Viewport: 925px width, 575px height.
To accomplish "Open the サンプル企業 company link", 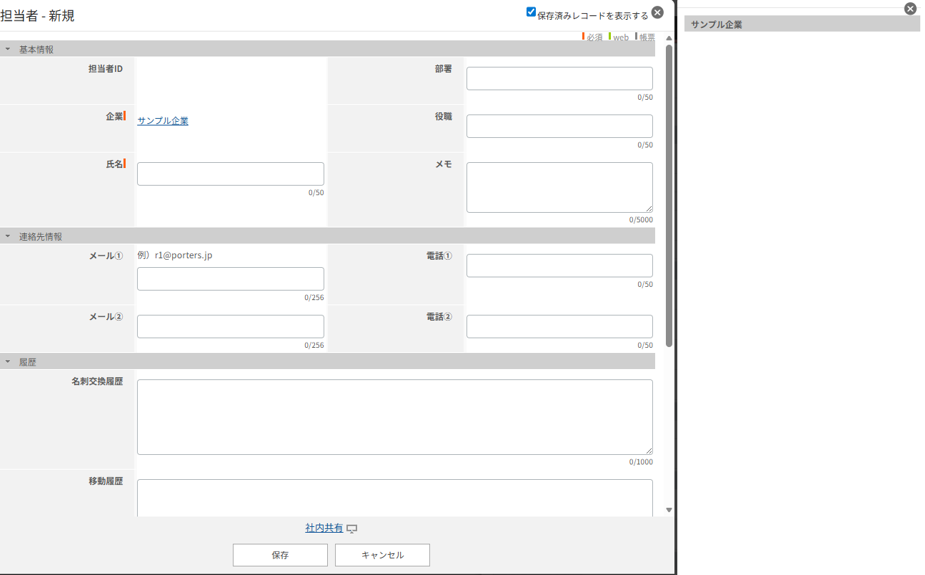I will [x=163, y=121].
